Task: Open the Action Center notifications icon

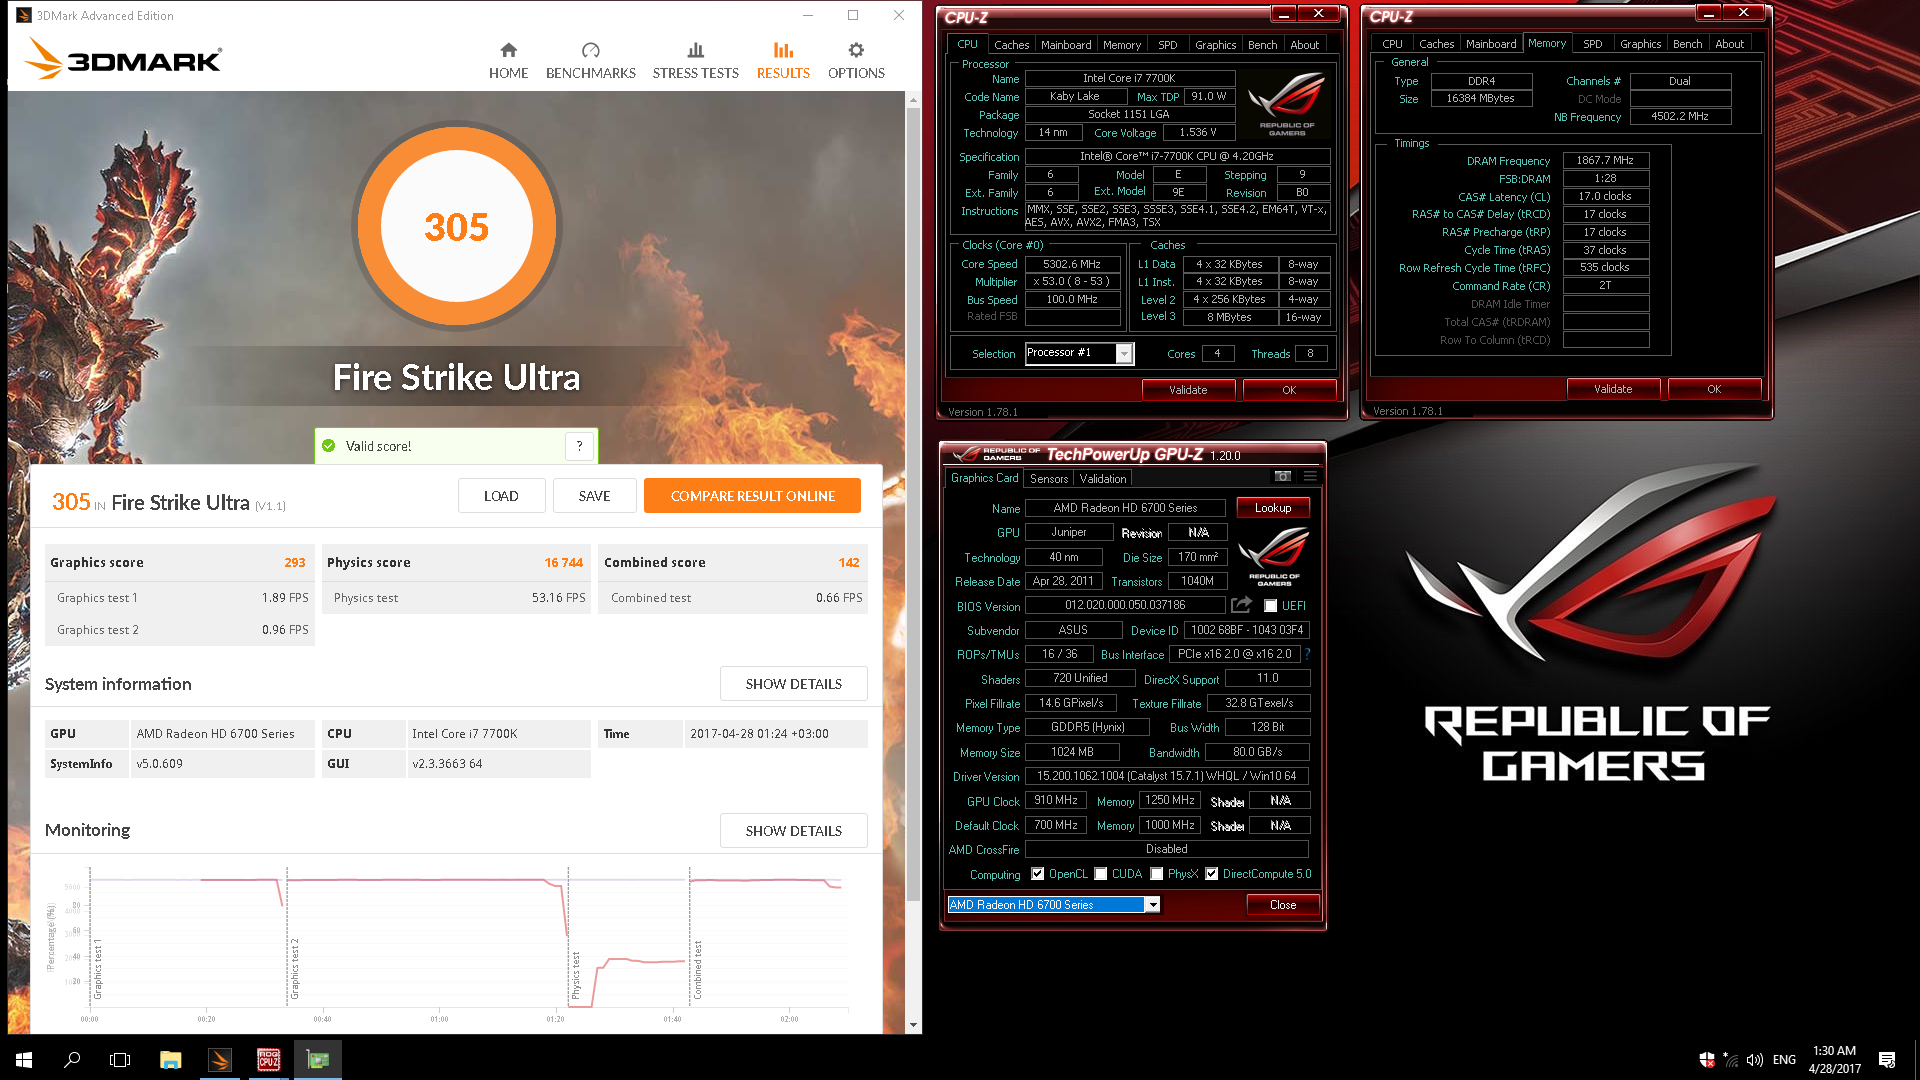Action: pos(1887,1060)
